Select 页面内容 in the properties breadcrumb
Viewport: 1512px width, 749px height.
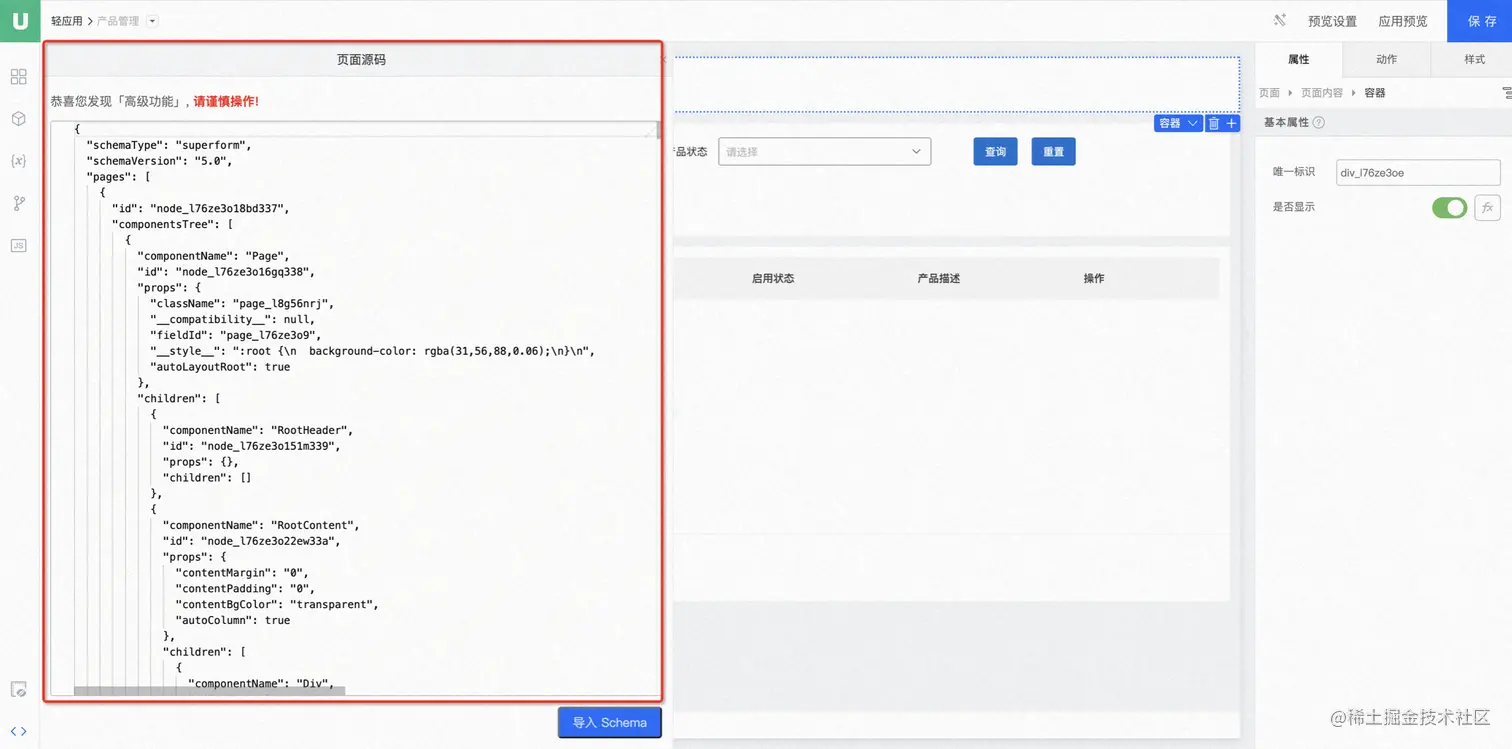1322,93
